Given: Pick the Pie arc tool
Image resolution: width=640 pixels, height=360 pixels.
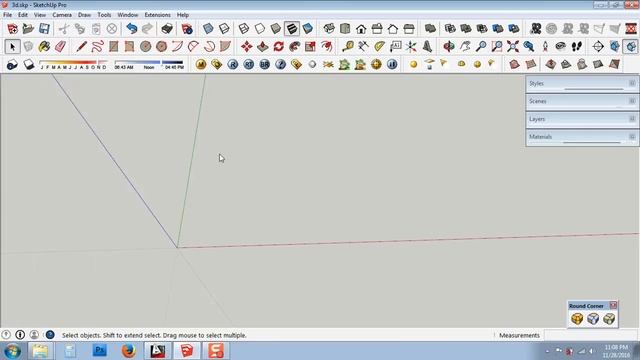Looking at the screenshot, I should pos(225,47).
